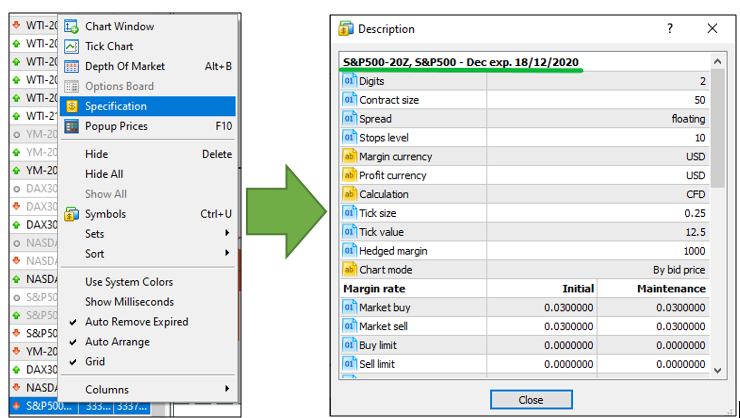Open Symbols menu entry
The image size is (740, 418).
pos(147,214)
